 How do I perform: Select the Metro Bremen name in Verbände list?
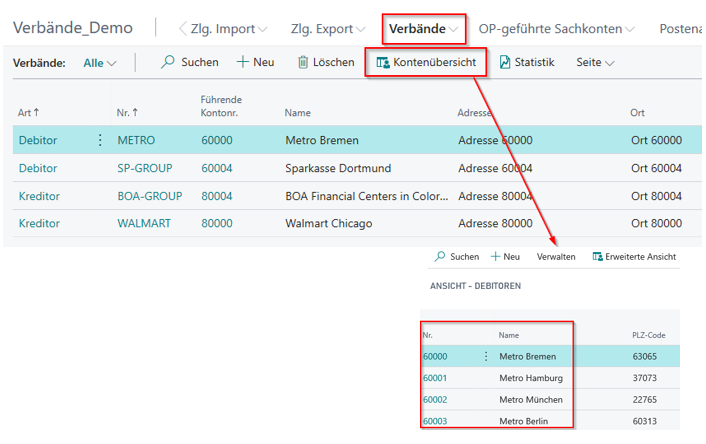pos(321,140)
